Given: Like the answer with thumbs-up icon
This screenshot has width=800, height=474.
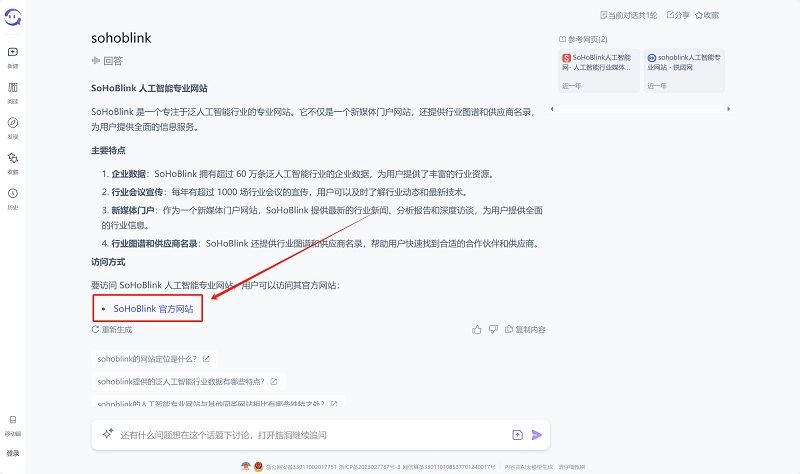Looking at the screenshot, I should tap(477, 330).
